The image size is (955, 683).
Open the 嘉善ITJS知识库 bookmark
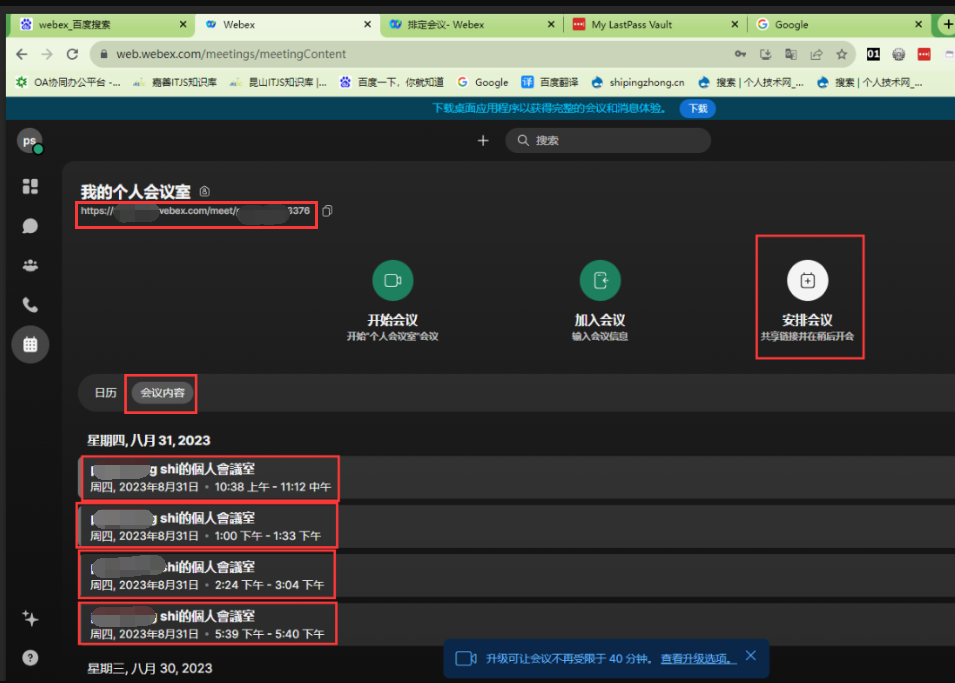(x=175, y=82)
